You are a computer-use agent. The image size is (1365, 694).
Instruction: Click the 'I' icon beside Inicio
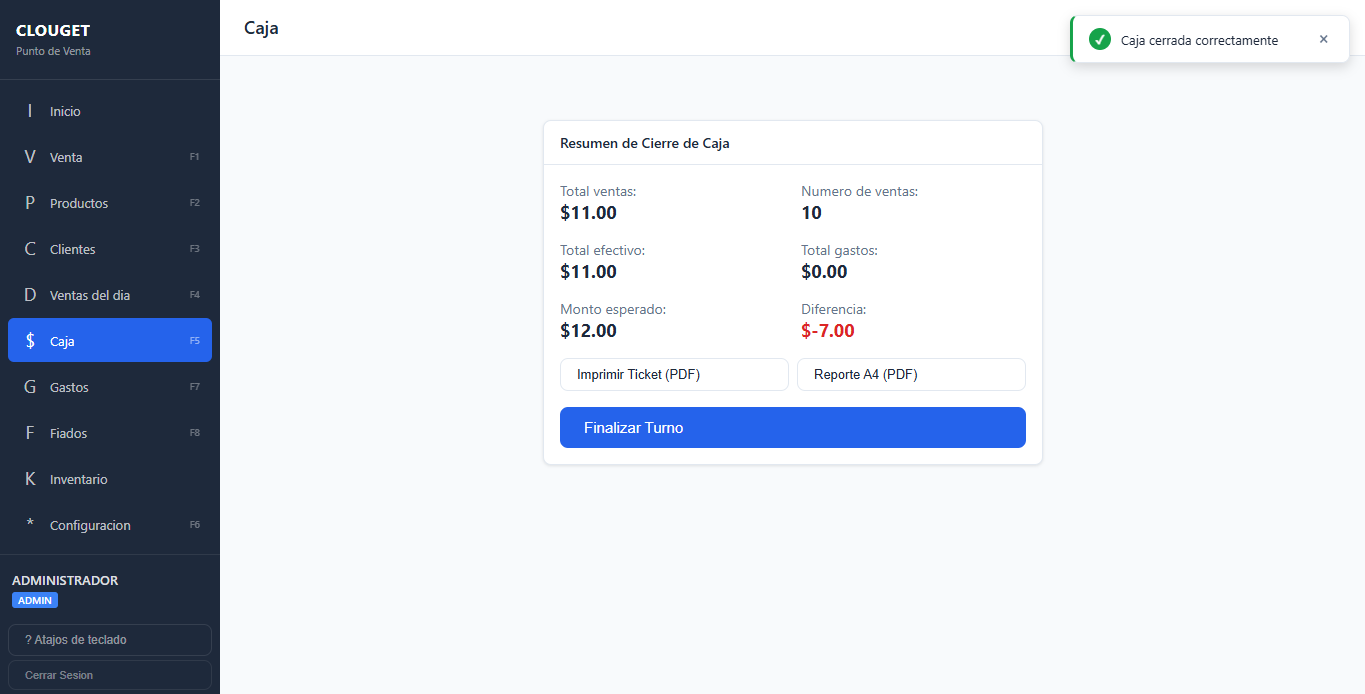coord(30,111)
